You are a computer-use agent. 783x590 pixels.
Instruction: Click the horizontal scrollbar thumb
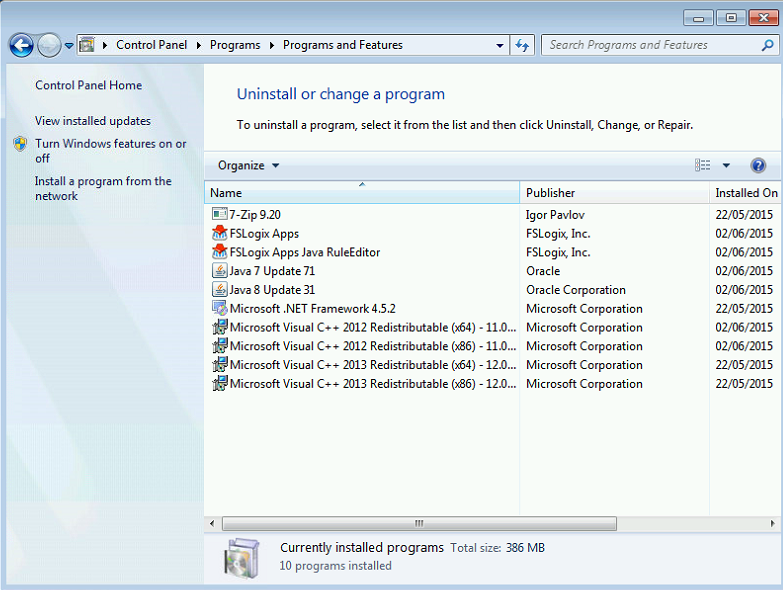tap(419, 523)
